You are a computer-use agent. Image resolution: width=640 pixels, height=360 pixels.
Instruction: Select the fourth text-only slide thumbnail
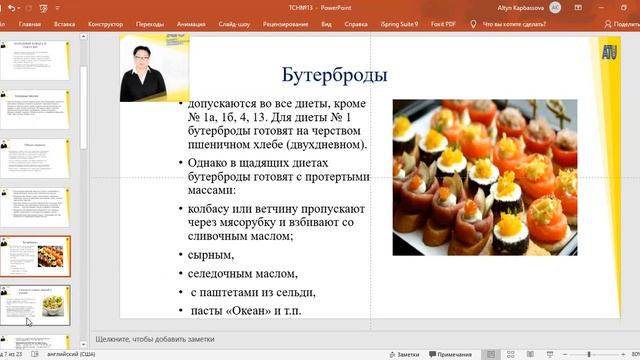tap(35, 207)
